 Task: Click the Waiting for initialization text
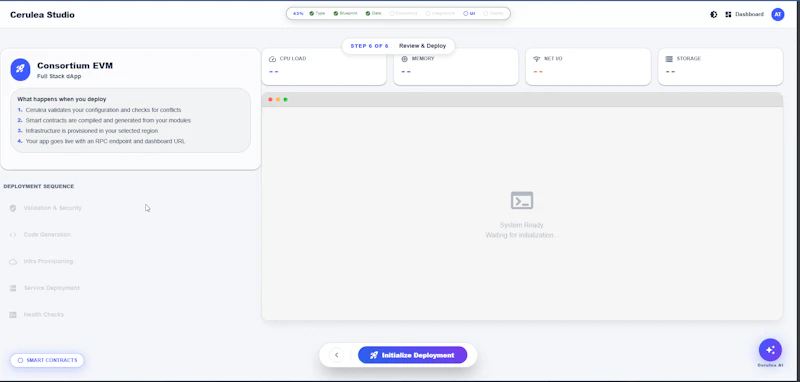(x=522, y=235)
